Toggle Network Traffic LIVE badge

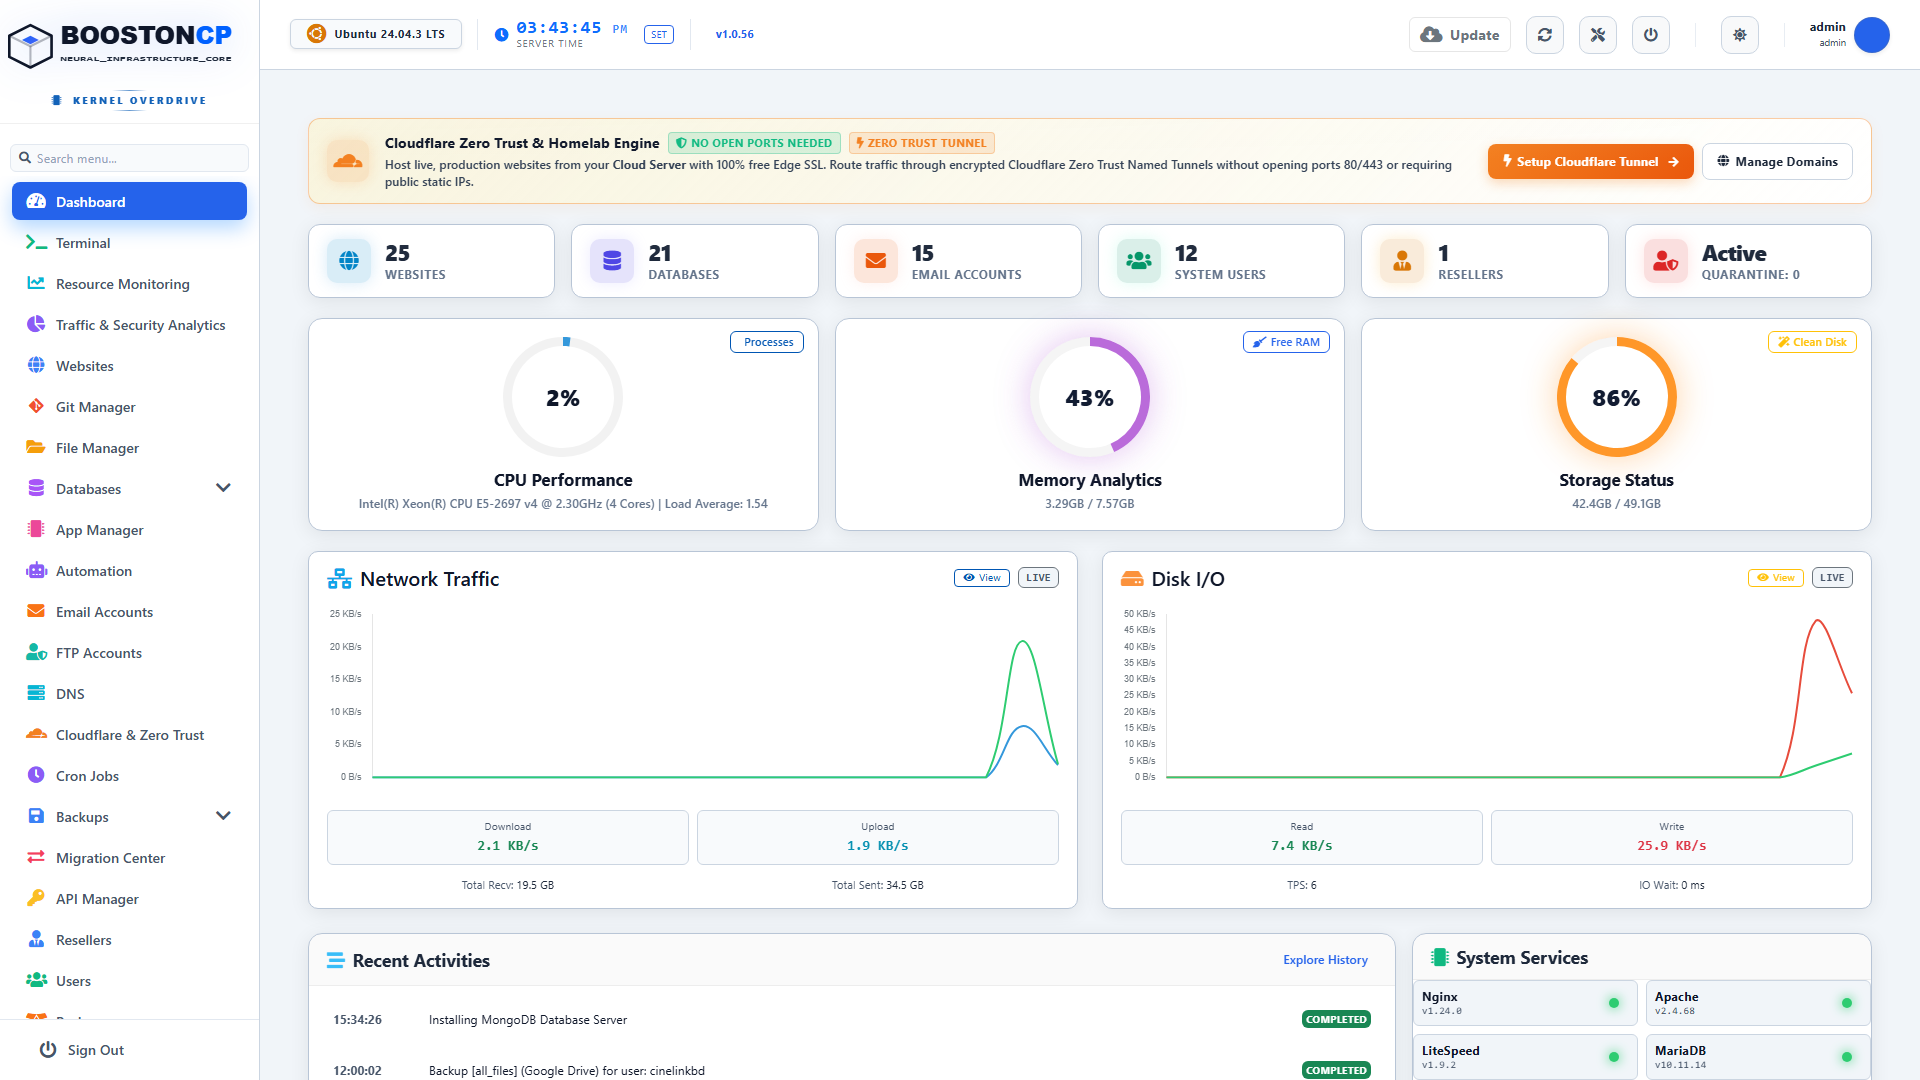(1038, 578)
